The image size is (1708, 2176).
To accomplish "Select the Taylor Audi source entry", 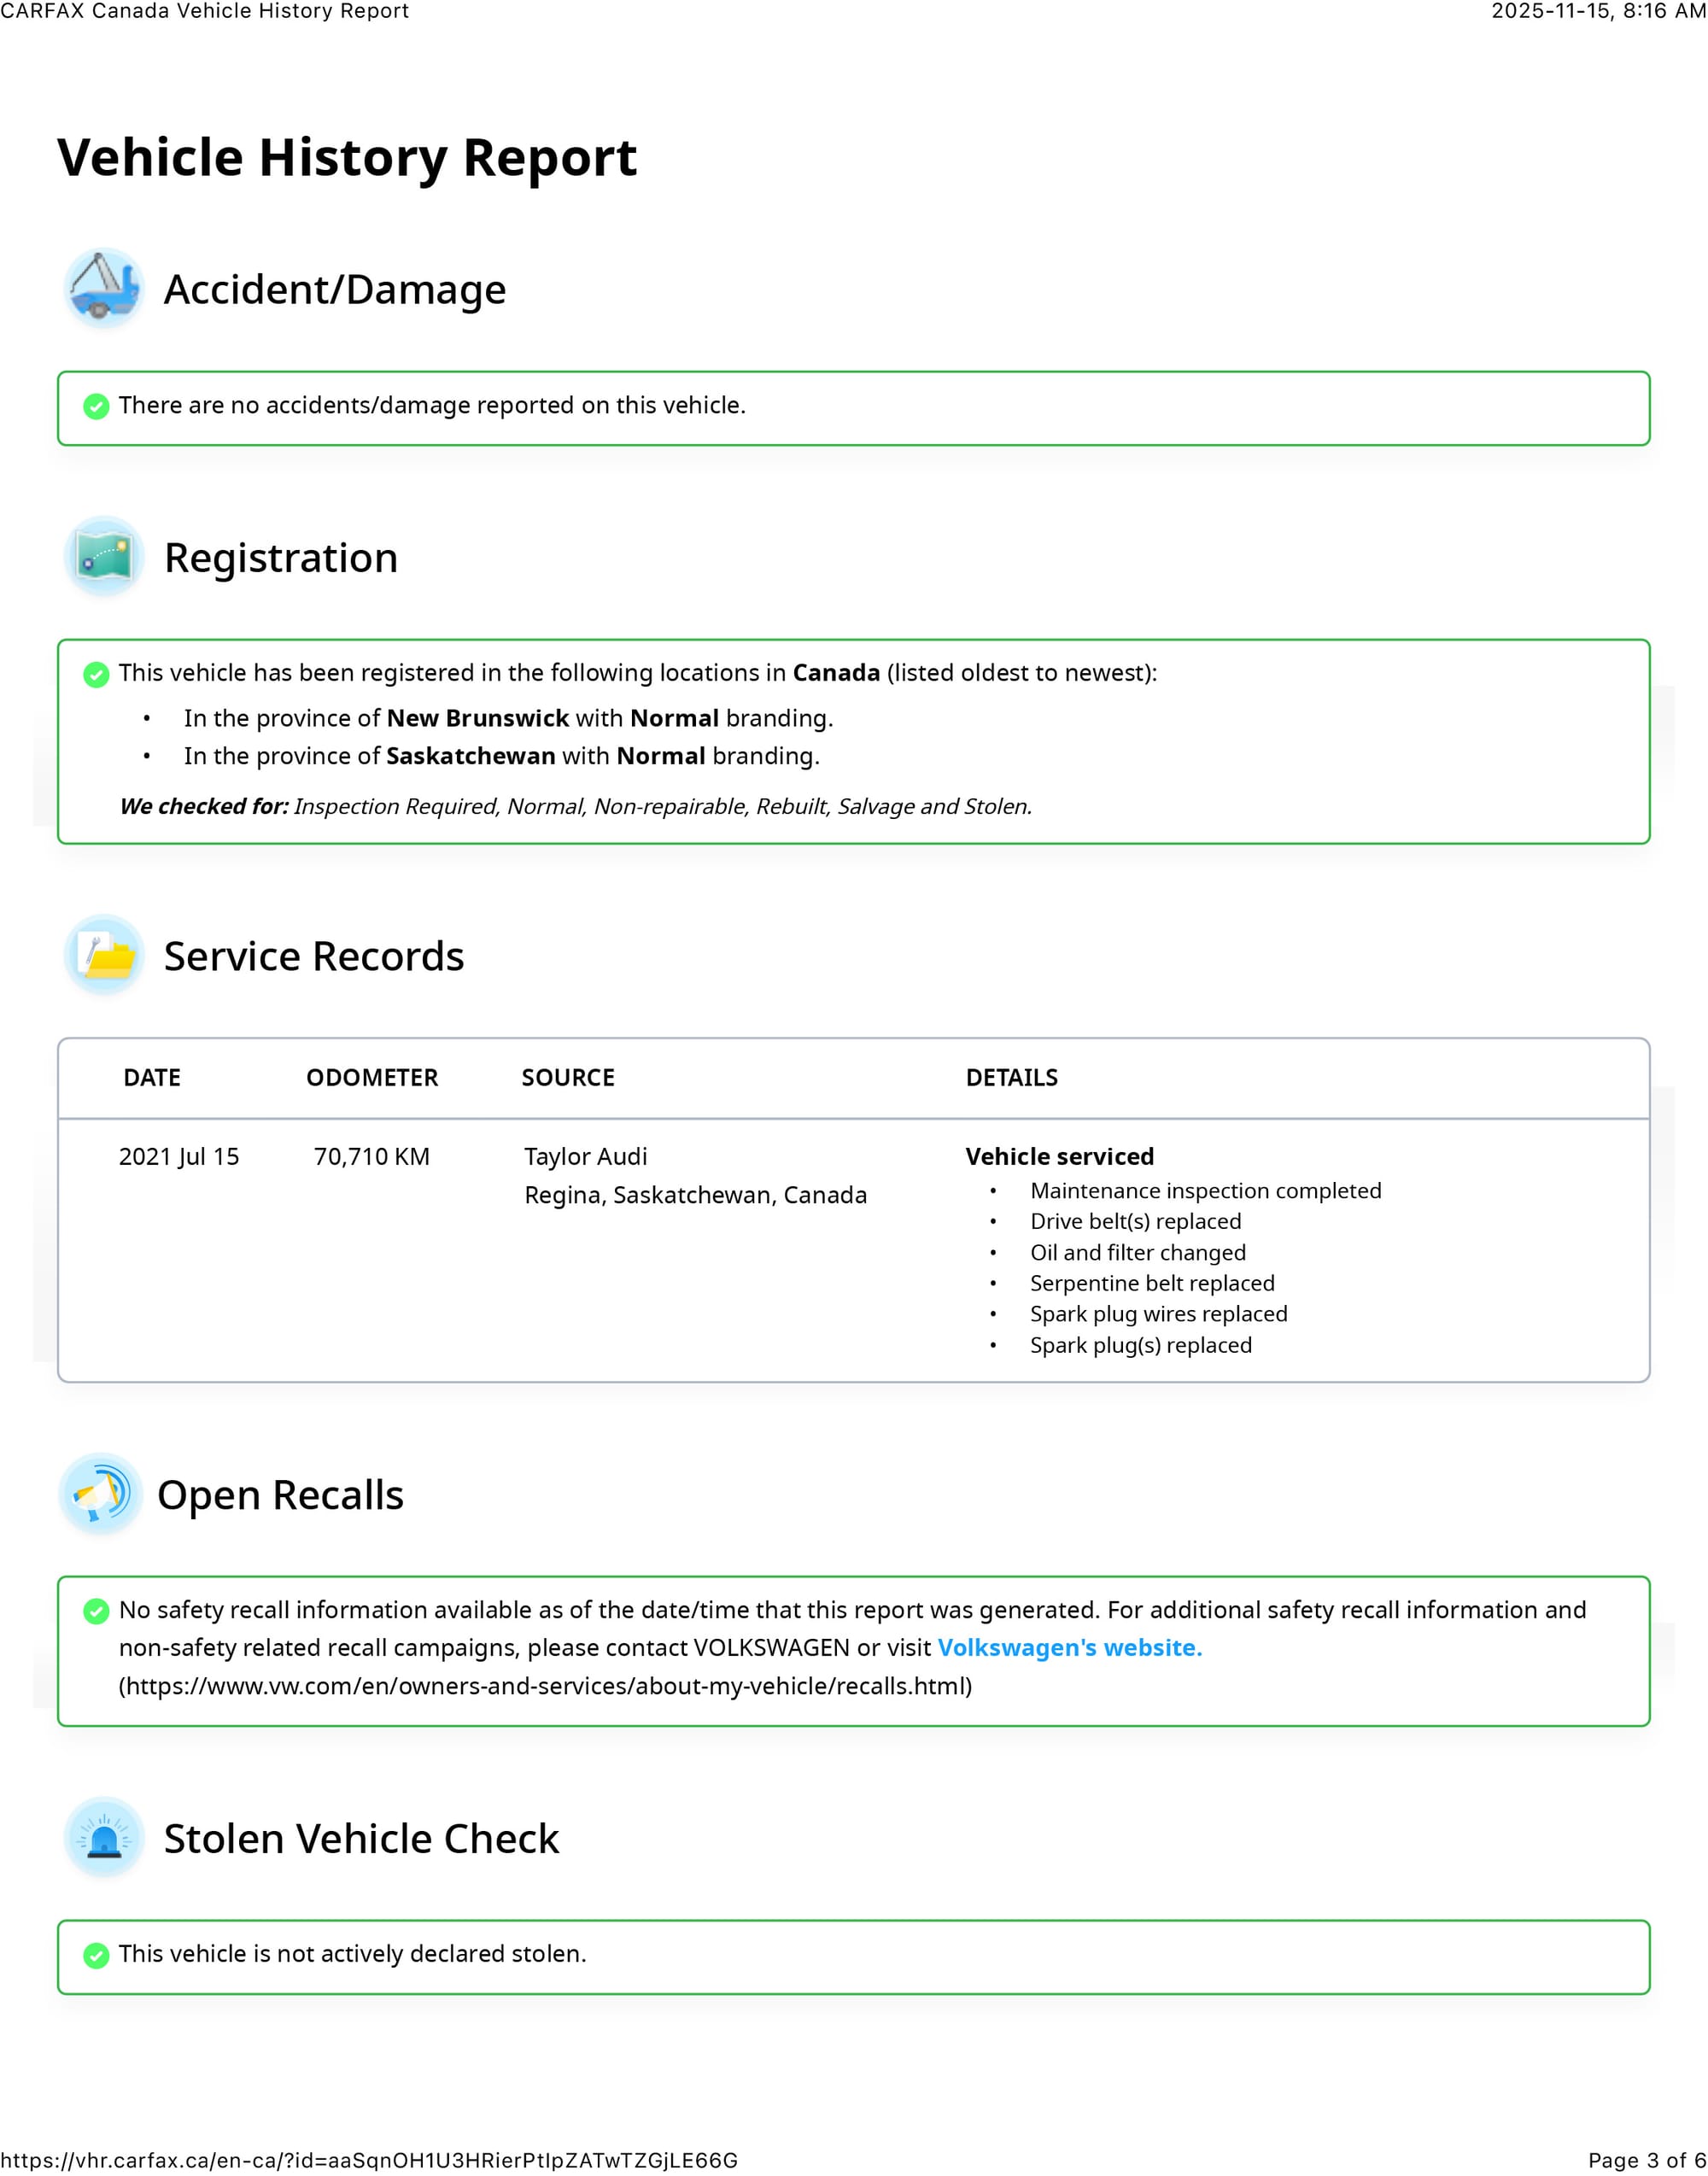I will (x=586, y=1156).
